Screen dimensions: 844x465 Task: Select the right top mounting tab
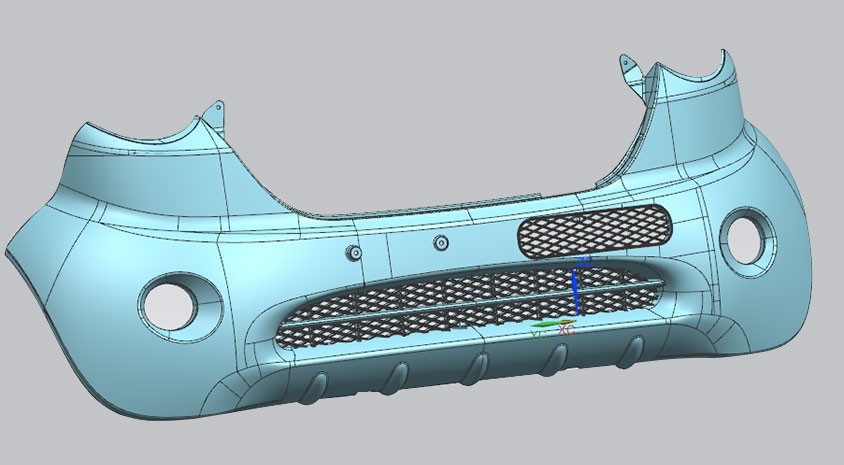pos(629,67)
